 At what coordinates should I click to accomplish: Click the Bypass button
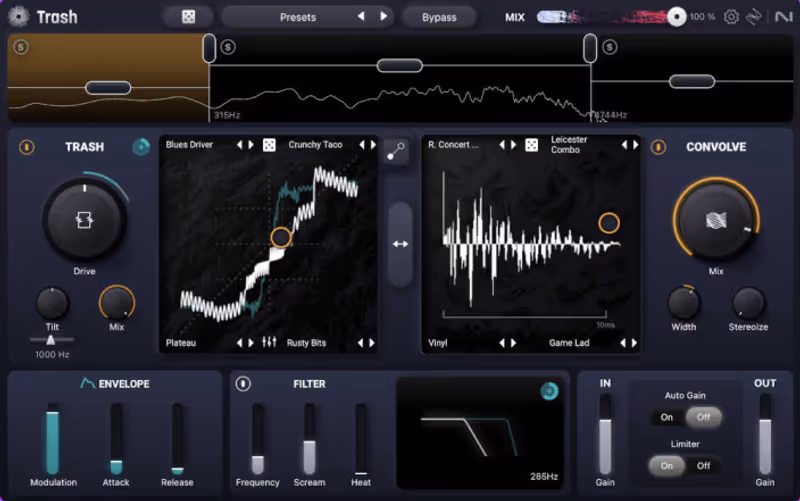tap(439, 17)
